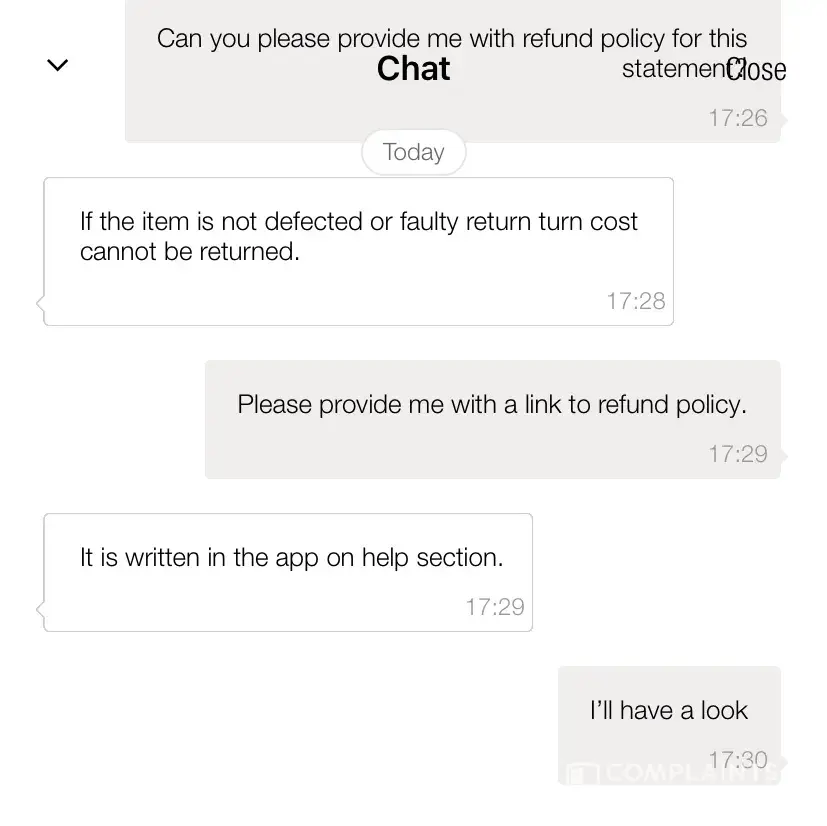Collapse the chat with the down chevron
This screenshot has width=827, height=826.
click(58, 66)
